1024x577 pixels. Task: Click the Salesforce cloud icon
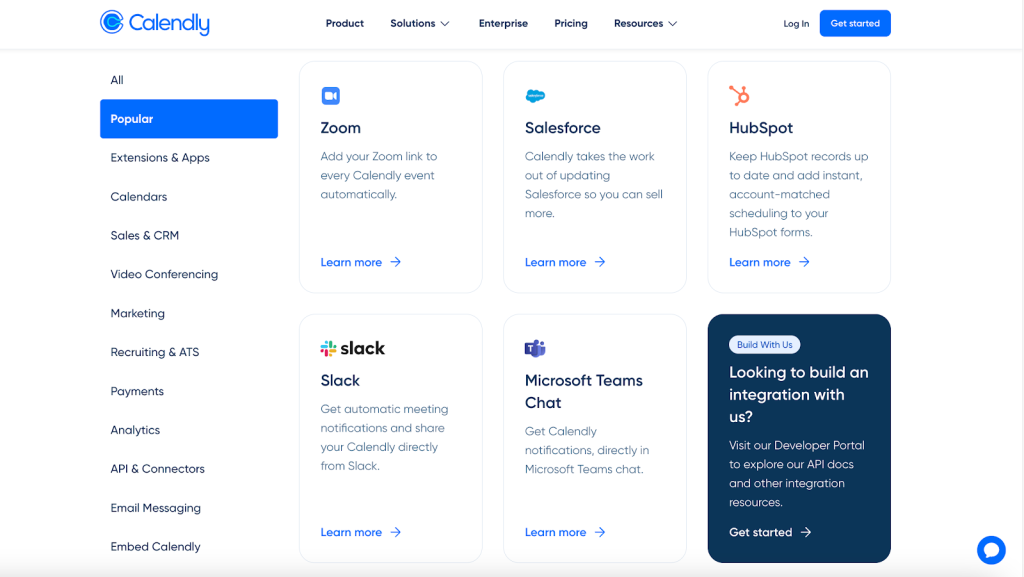coord(535,96)
